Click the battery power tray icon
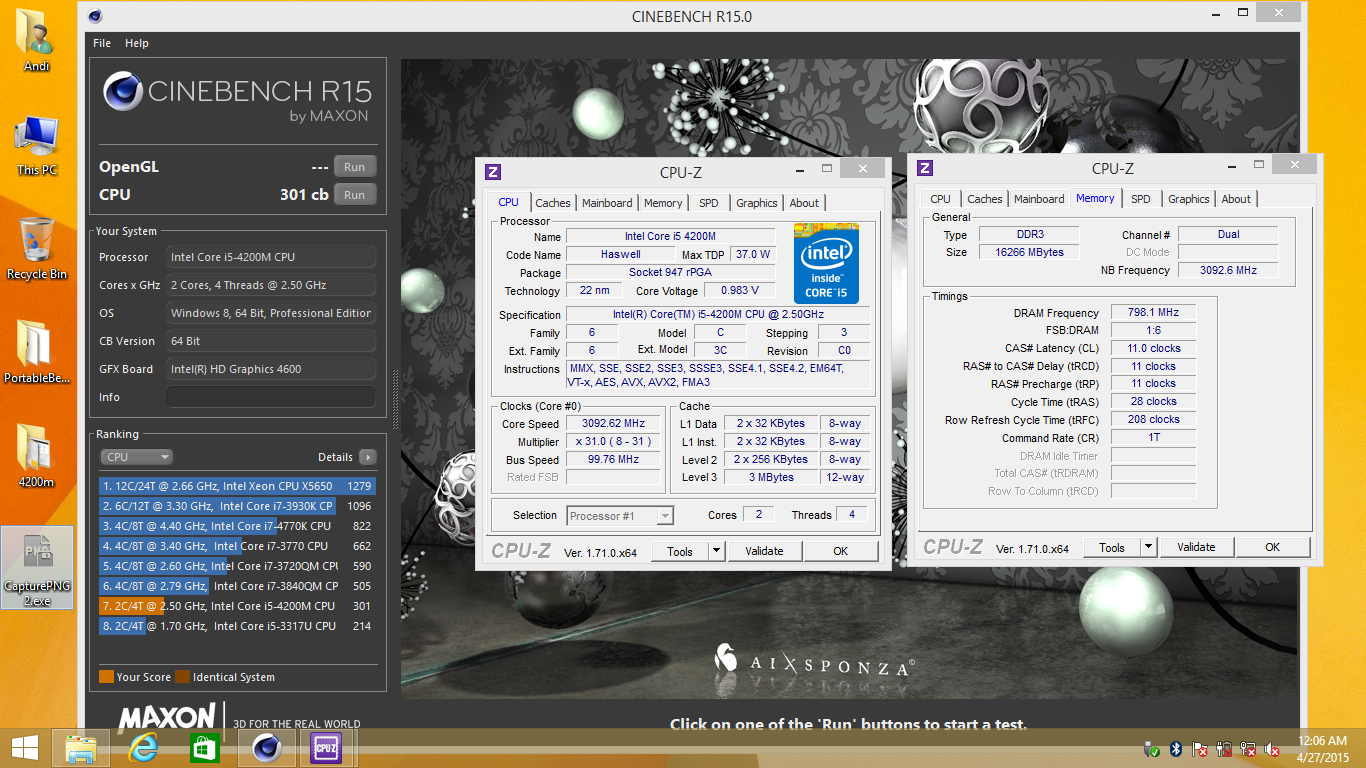The width and height of the screenshot is (1366, 768). point(1225,749)
